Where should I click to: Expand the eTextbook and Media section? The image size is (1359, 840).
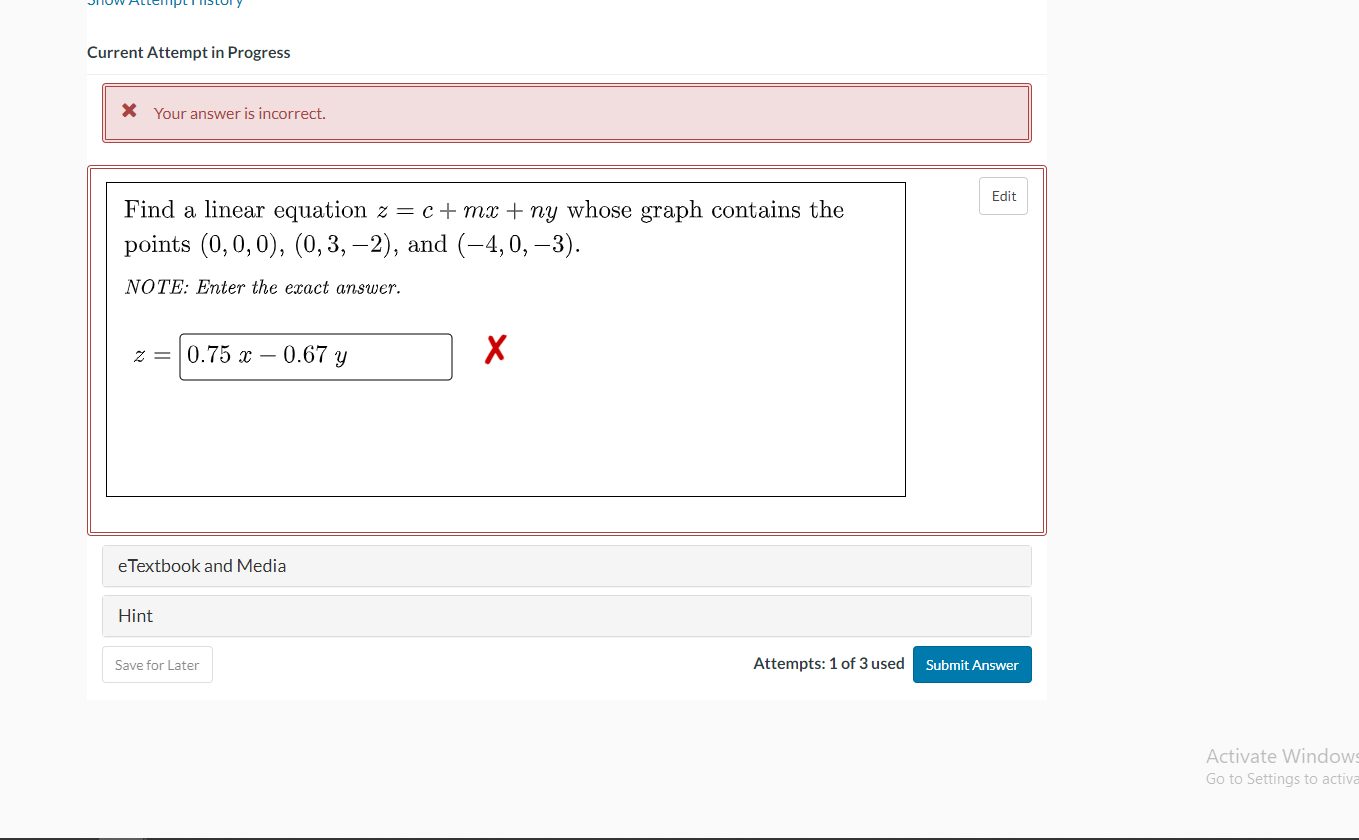(202, 565)
